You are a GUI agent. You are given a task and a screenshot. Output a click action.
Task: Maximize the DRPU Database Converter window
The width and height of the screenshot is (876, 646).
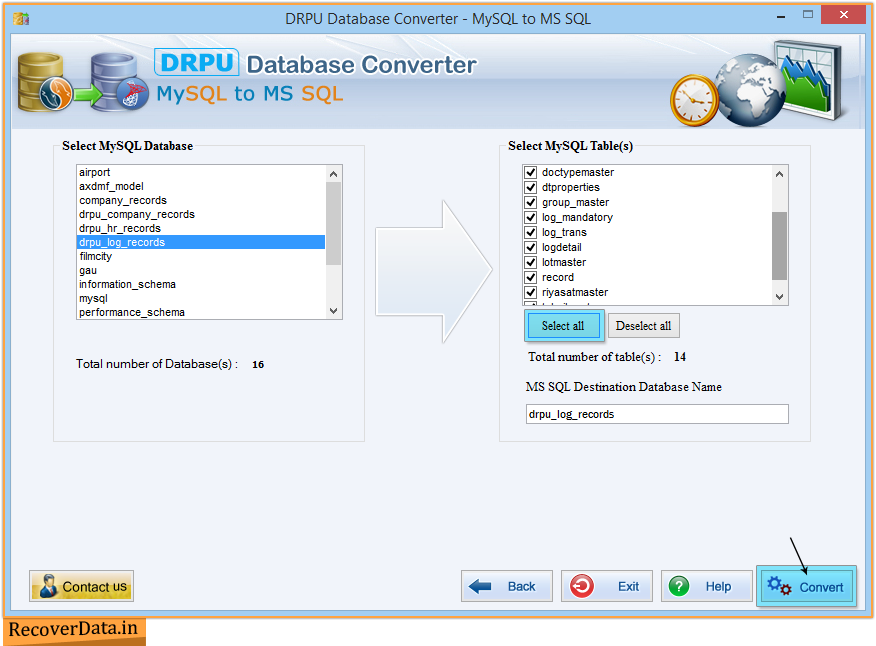808,15
